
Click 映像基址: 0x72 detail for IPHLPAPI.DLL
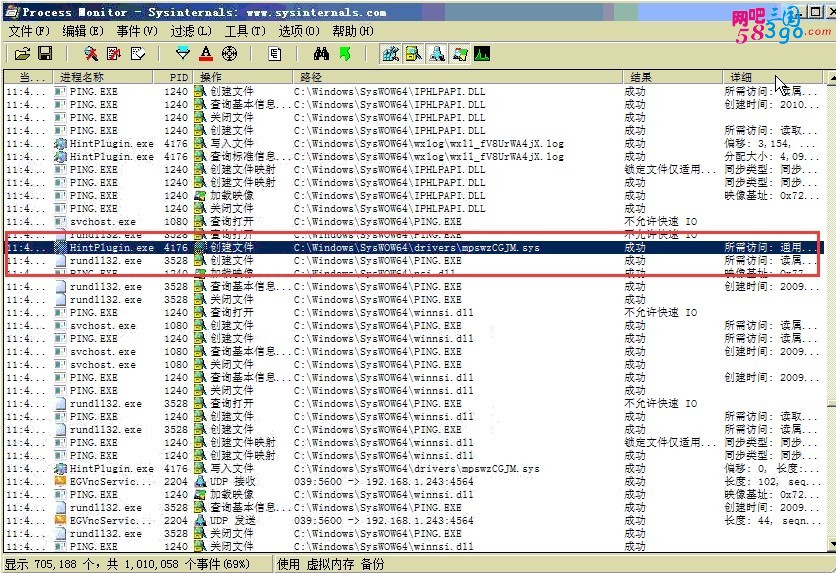(x=770, y=195)
